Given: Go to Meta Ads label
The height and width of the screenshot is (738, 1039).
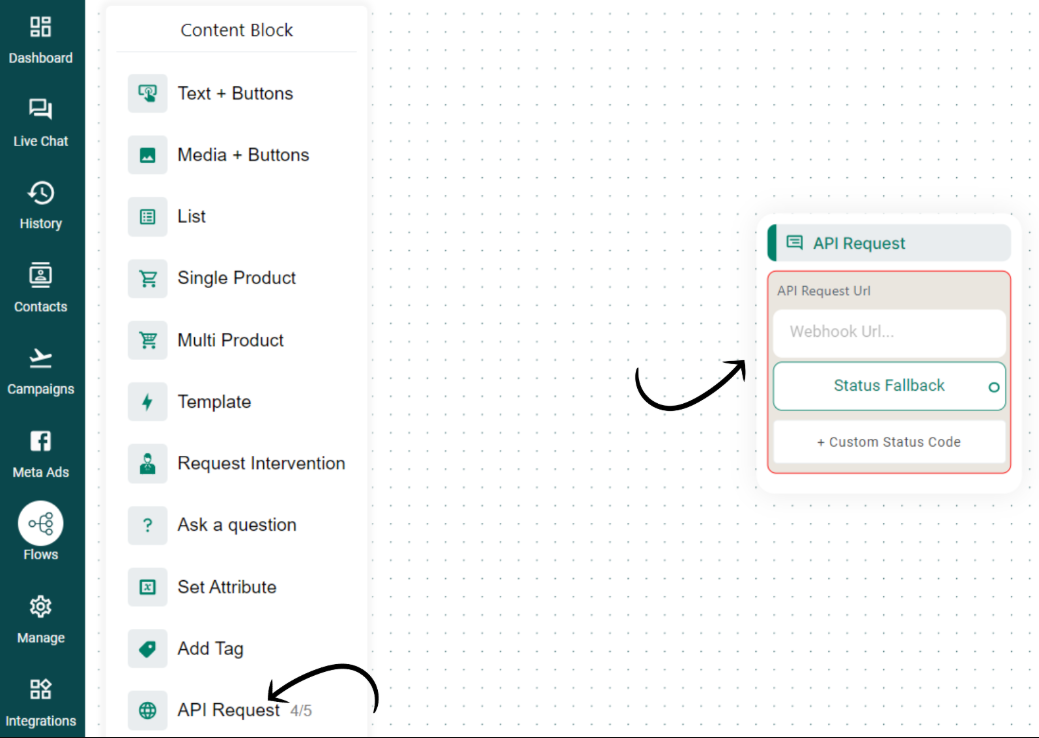Looking at the screenshot, I should (40, 472).
